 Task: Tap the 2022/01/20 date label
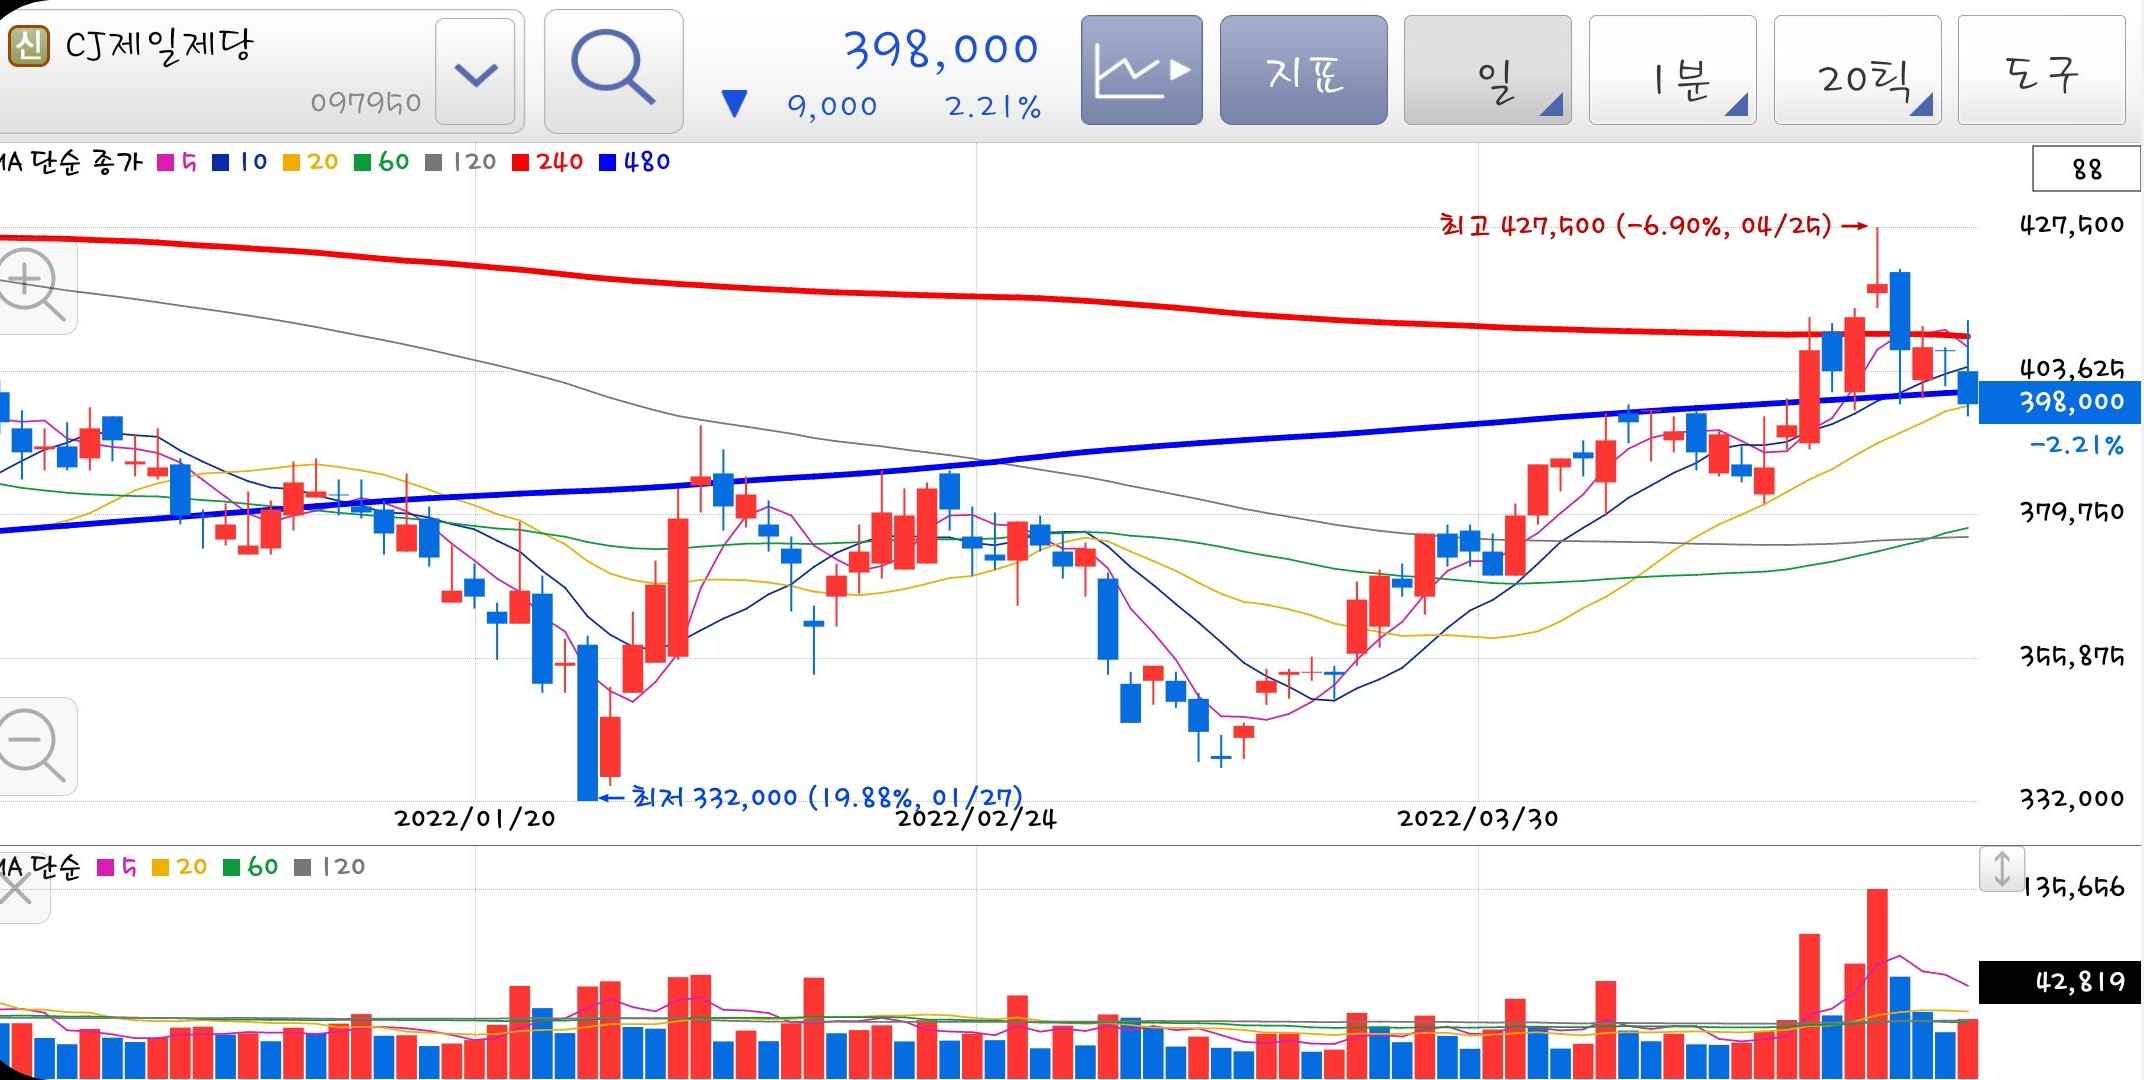tap(475, 818)
